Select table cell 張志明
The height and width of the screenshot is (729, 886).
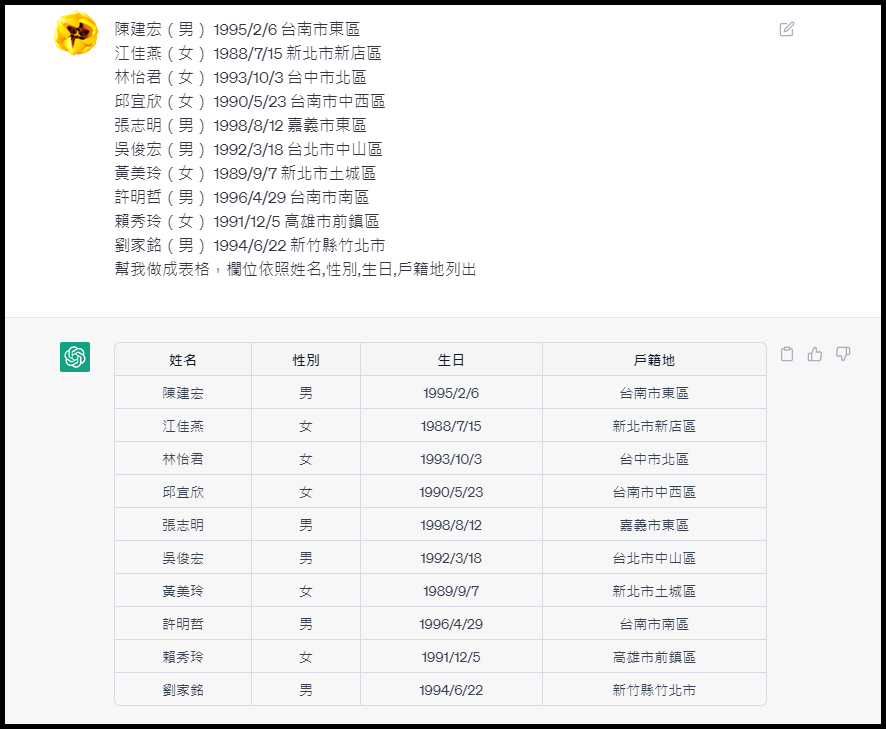click(x=183, y=524)
